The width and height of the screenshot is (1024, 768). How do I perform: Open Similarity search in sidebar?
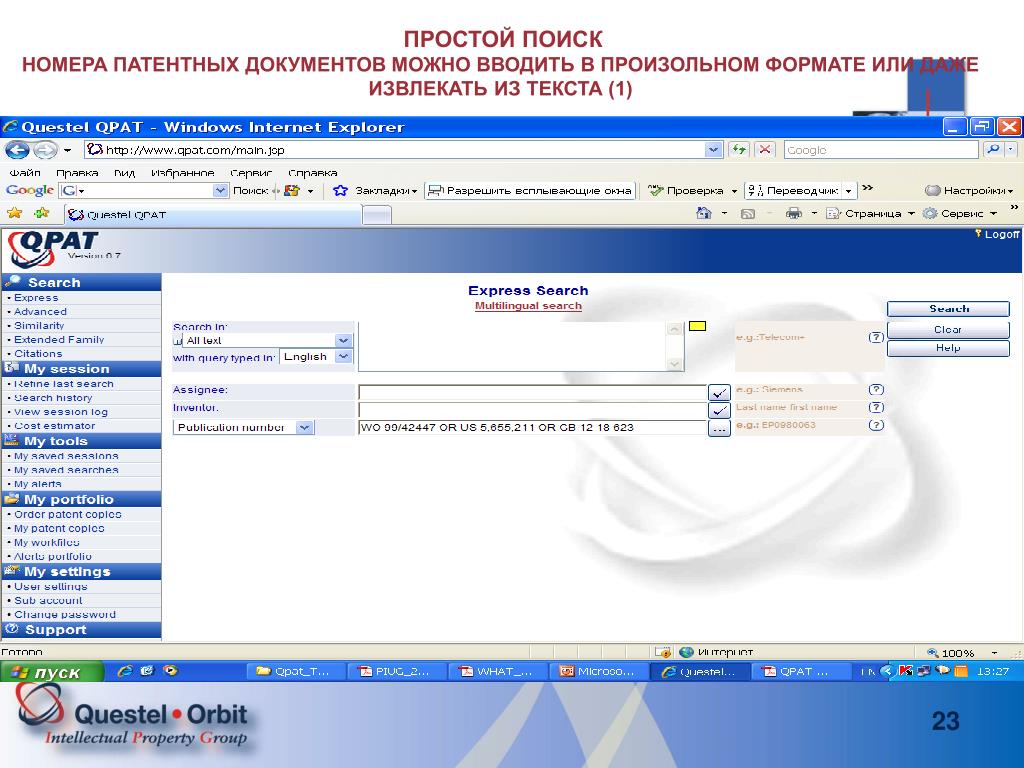39,326
